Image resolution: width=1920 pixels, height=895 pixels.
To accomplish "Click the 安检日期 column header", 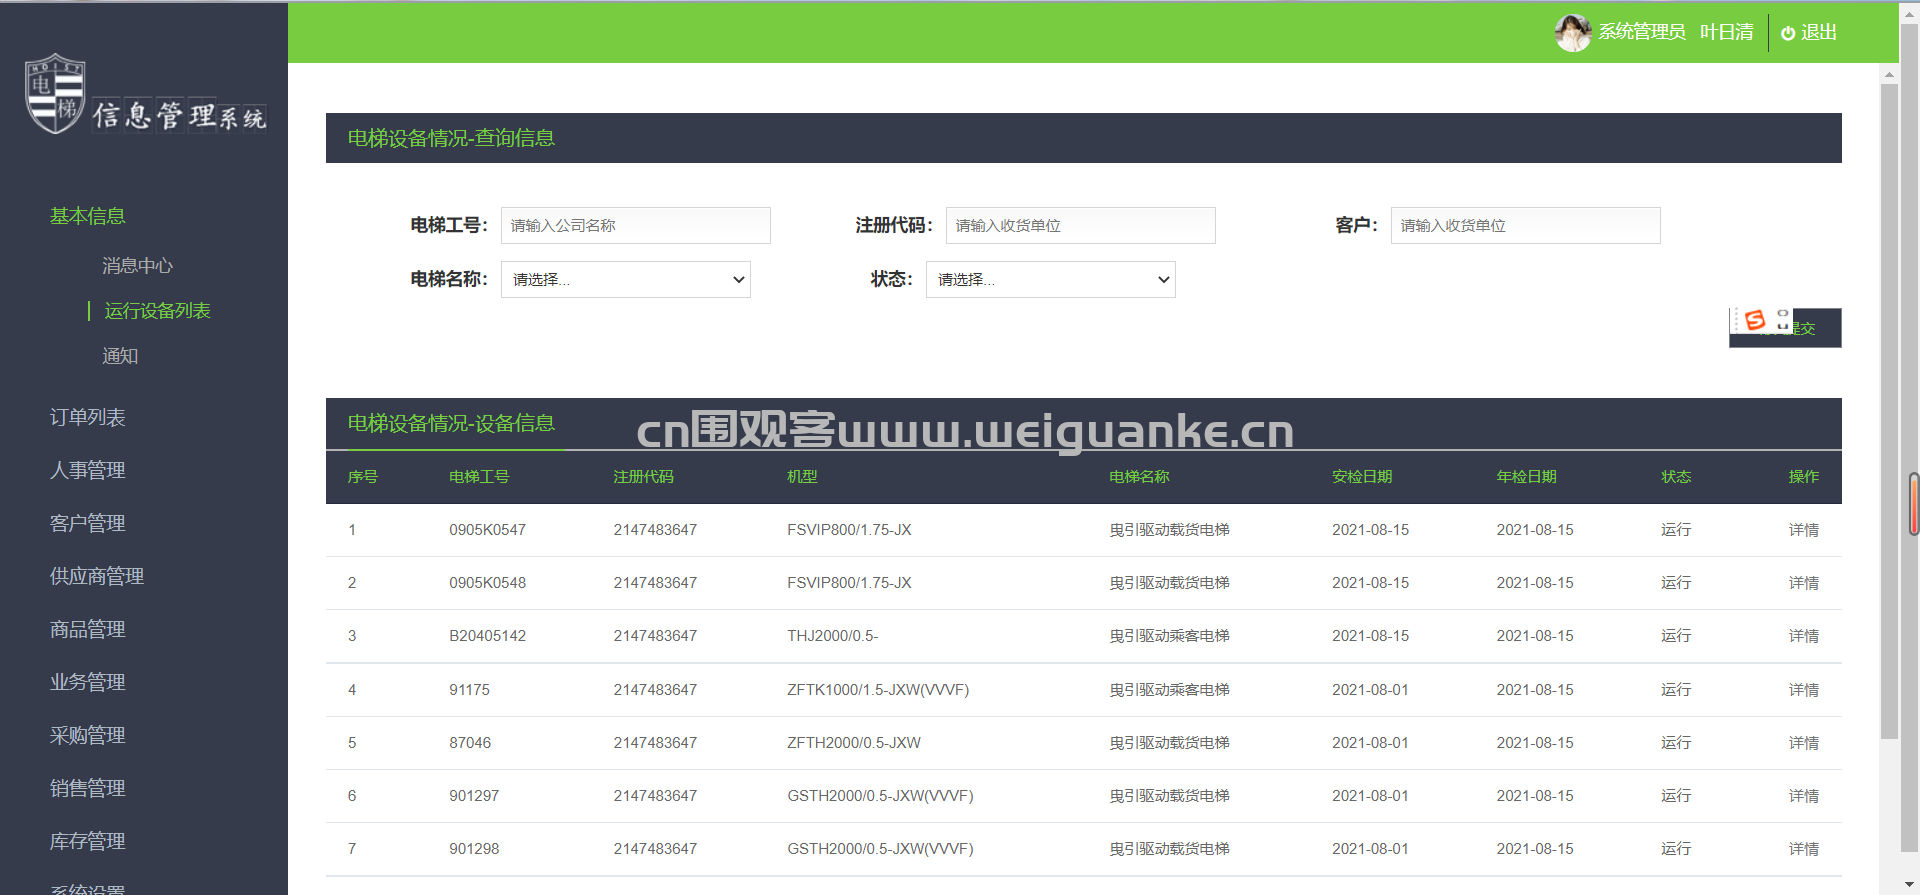I will (1362, 477).
